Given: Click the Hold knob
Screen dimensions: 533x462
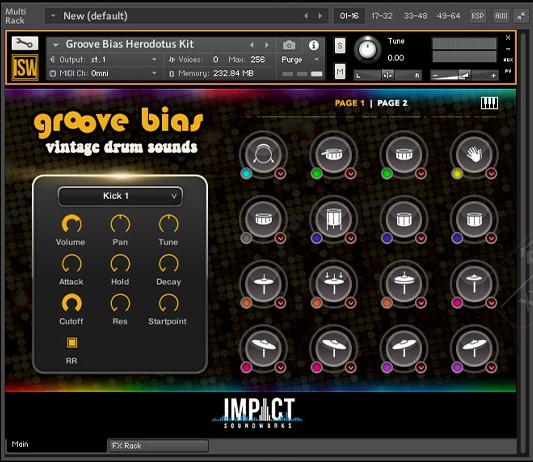Looking at the screenshot, I should [120, 264].
